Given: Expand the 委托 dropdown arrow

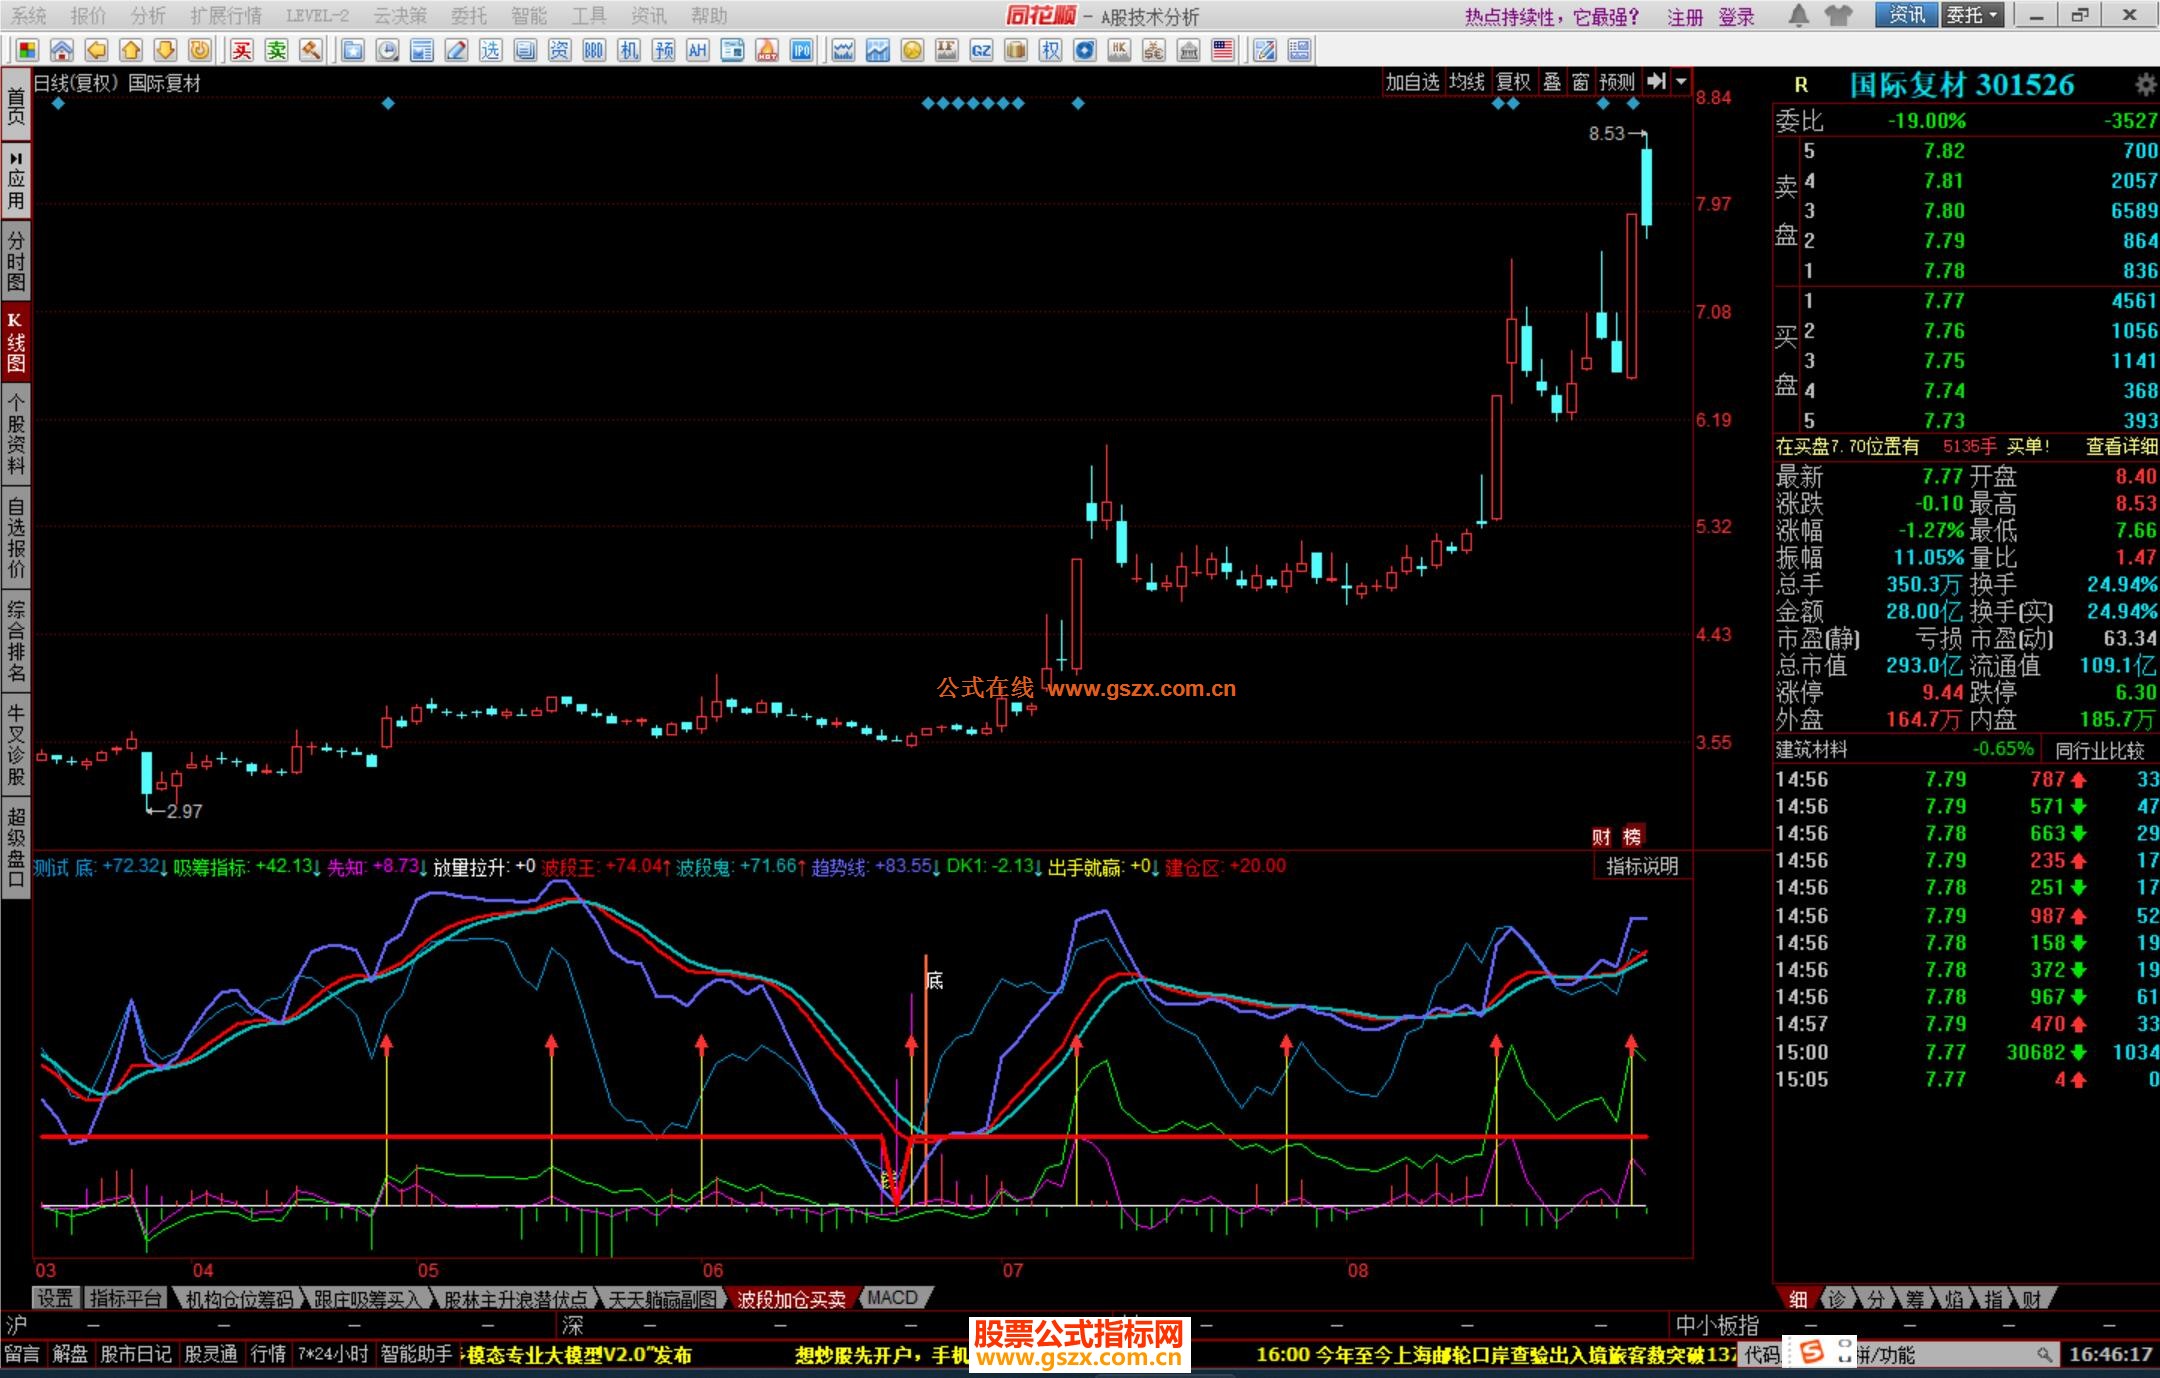Looking at the screenshot, I should pos(1993,15).
